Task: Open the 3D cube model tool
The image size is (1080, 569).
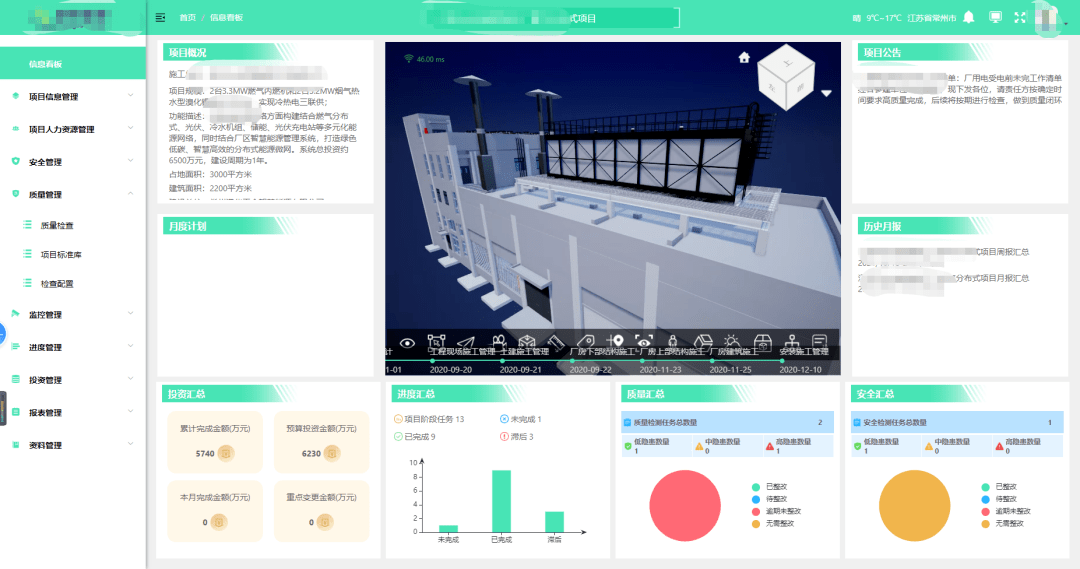Action: (703, 341)
